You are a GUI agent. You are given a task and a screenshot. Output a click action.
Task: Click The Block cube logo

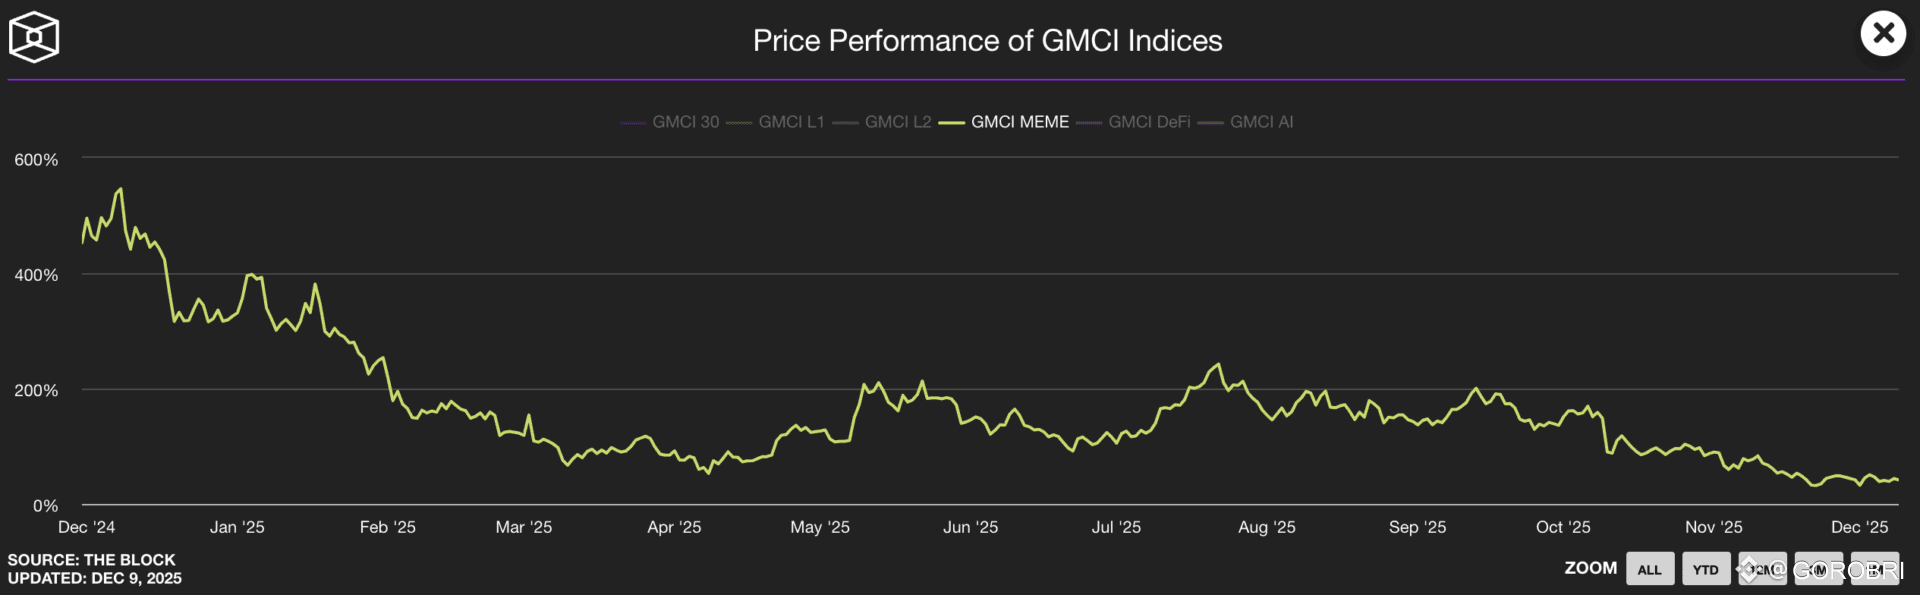[34, 38]
